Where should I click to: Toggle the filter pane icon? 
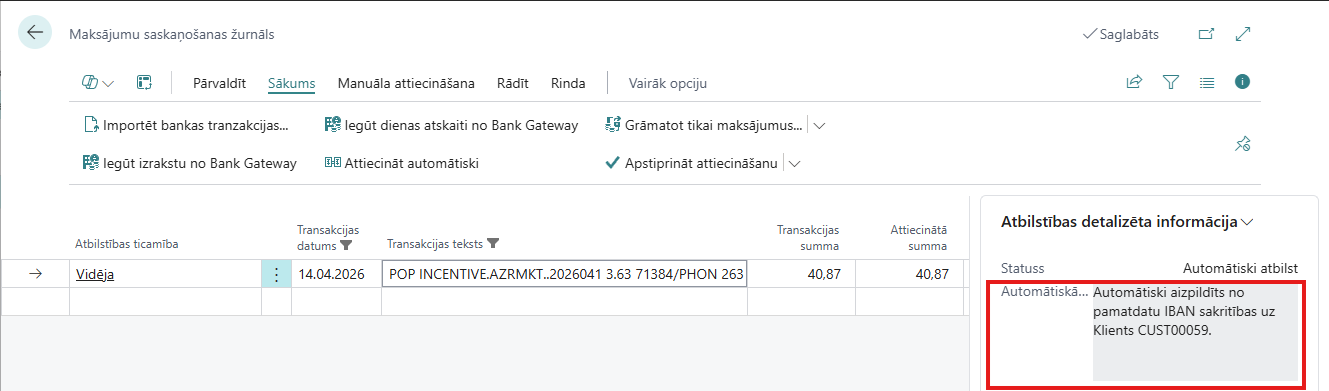[1170, 83]
